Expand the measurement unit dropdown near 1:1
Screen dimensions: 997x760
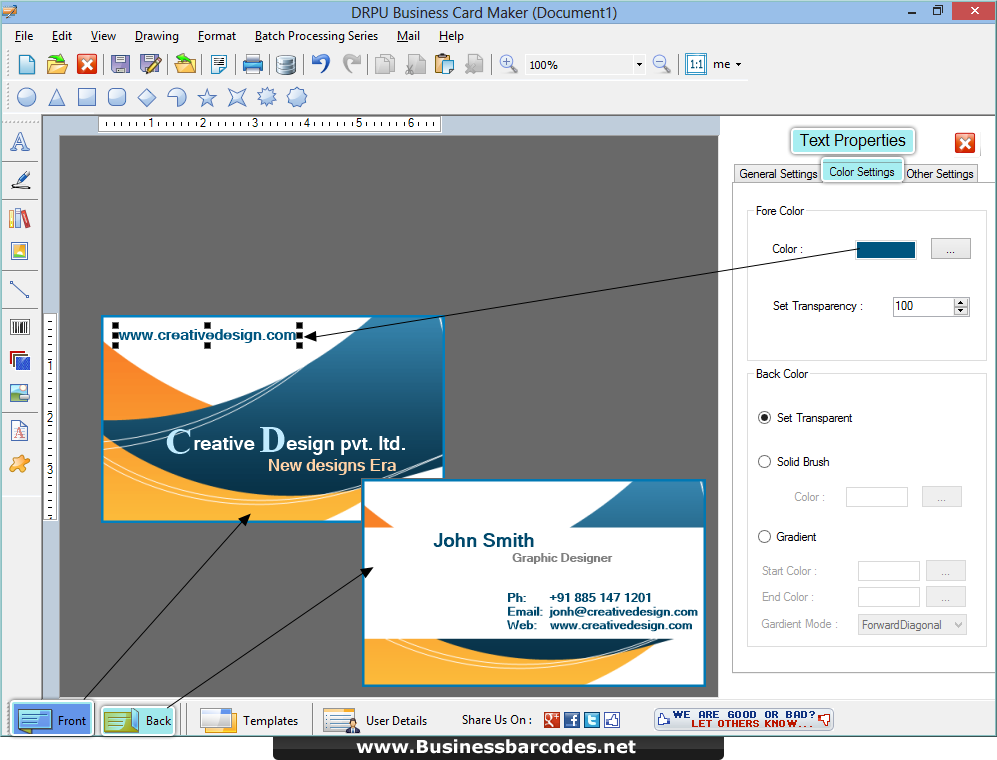coord(735,63)
